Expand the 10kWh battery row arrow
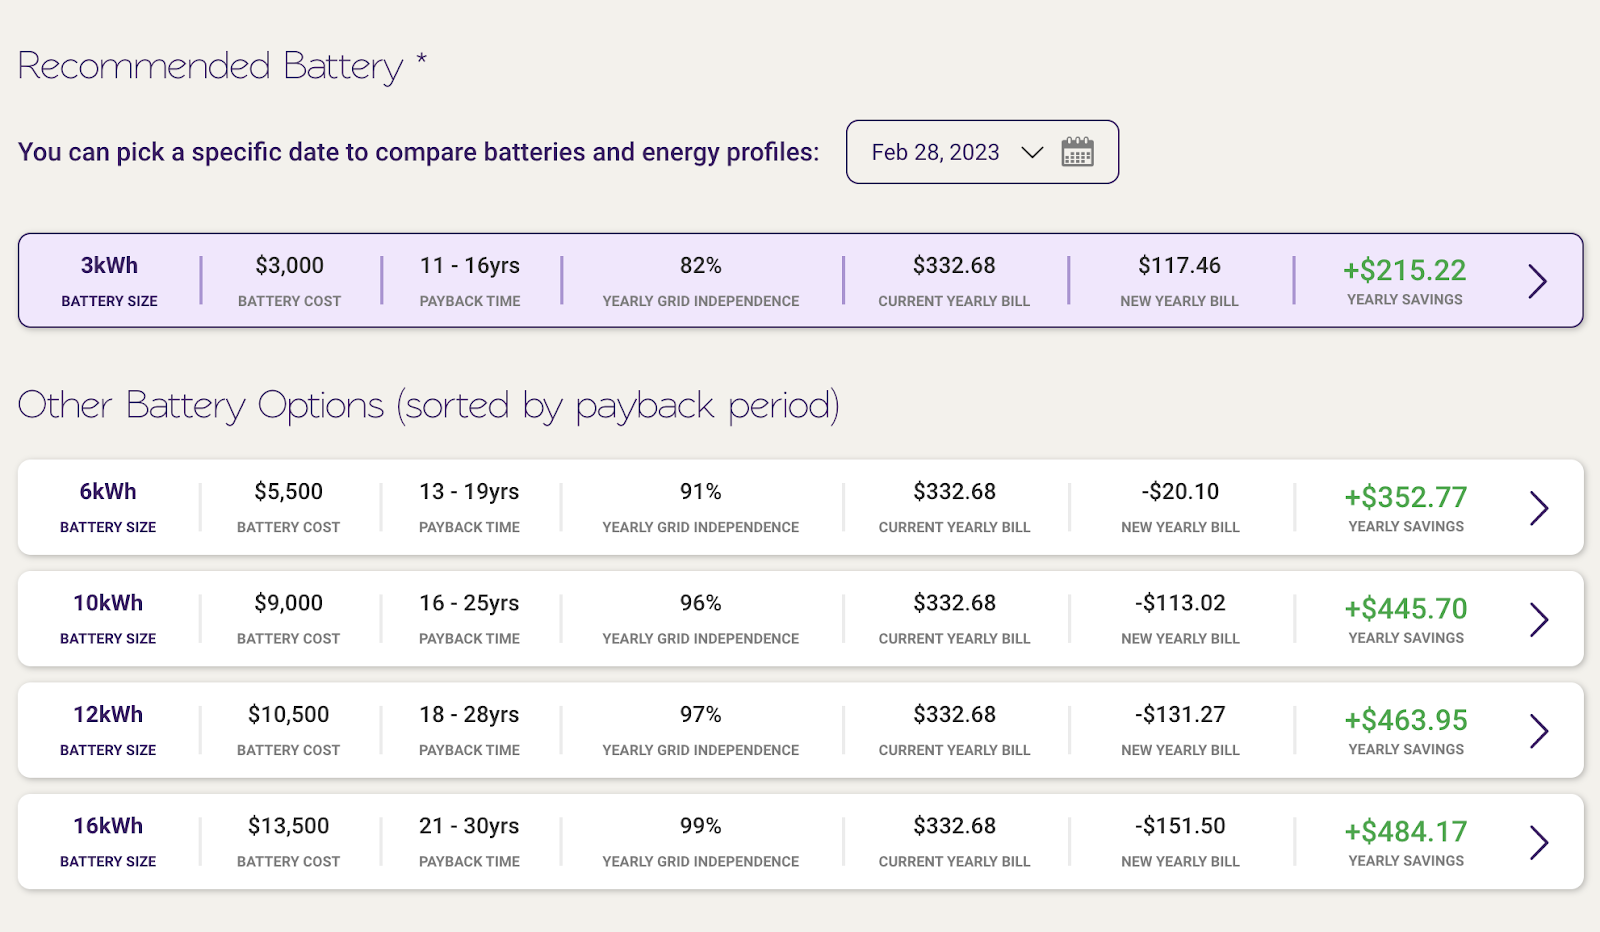Screen dimensions: 1600x932 pyautogui.click(x=1539, y=619)
